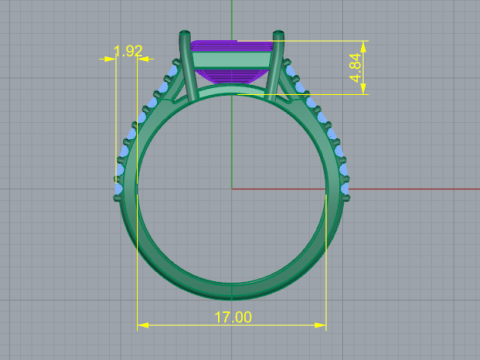This screenshot has height=360, width=480.
Task: Click the green ring shank at bottom
Action: (x=232, y=291)
